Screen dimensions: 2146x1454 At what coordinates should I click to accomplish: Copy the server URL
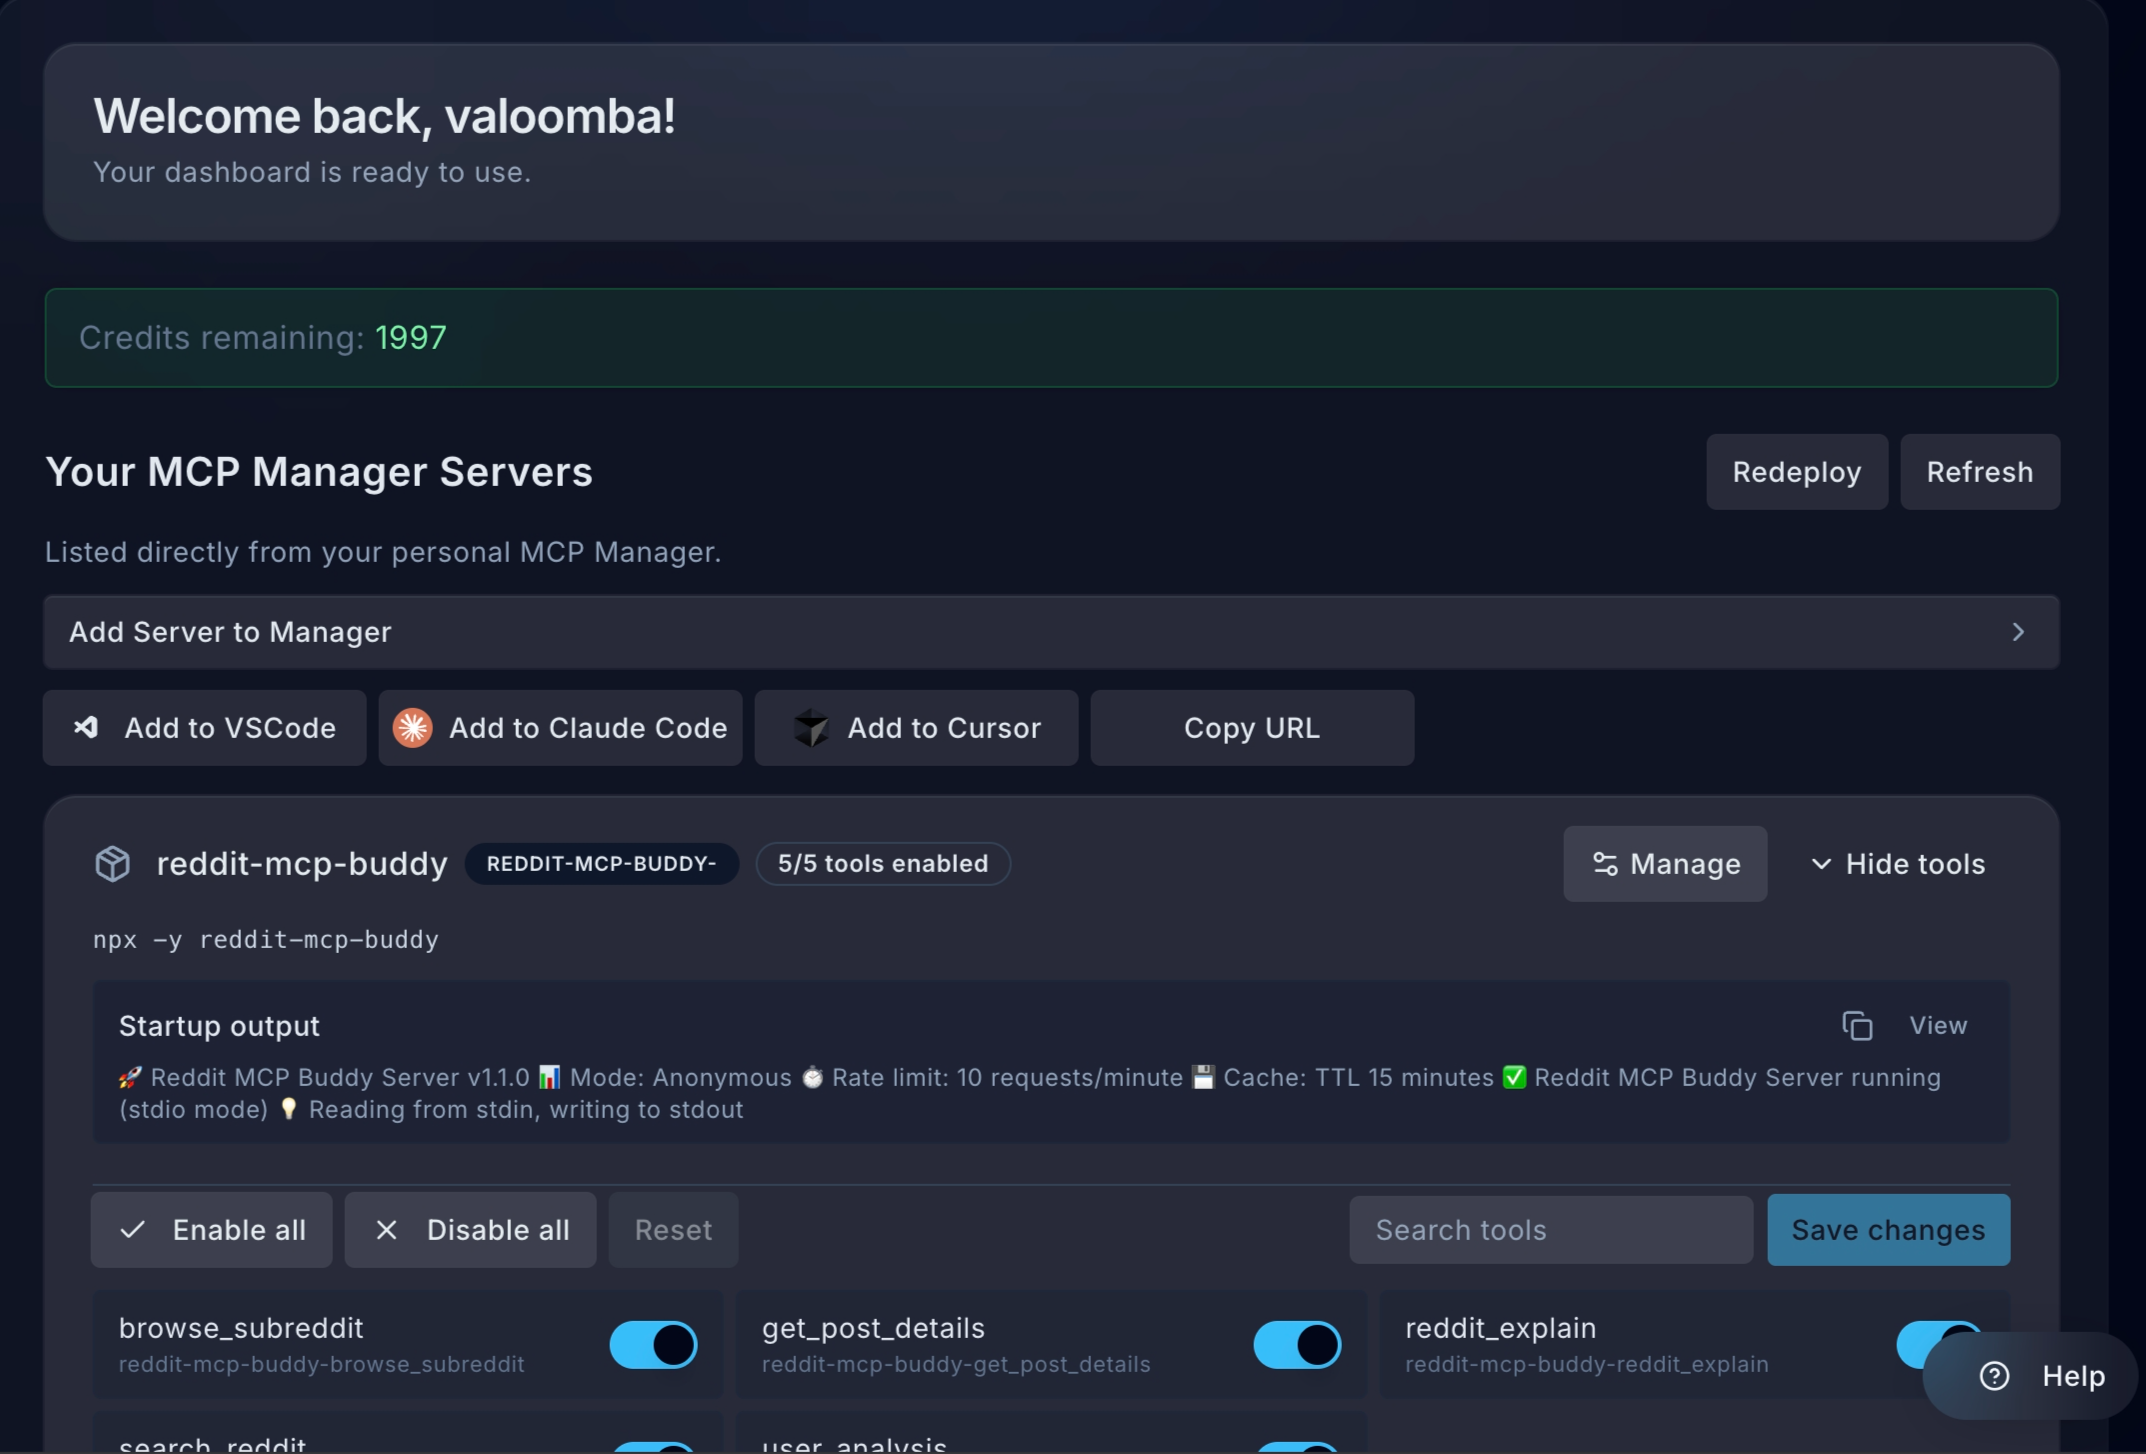(x=1252, y=728)
